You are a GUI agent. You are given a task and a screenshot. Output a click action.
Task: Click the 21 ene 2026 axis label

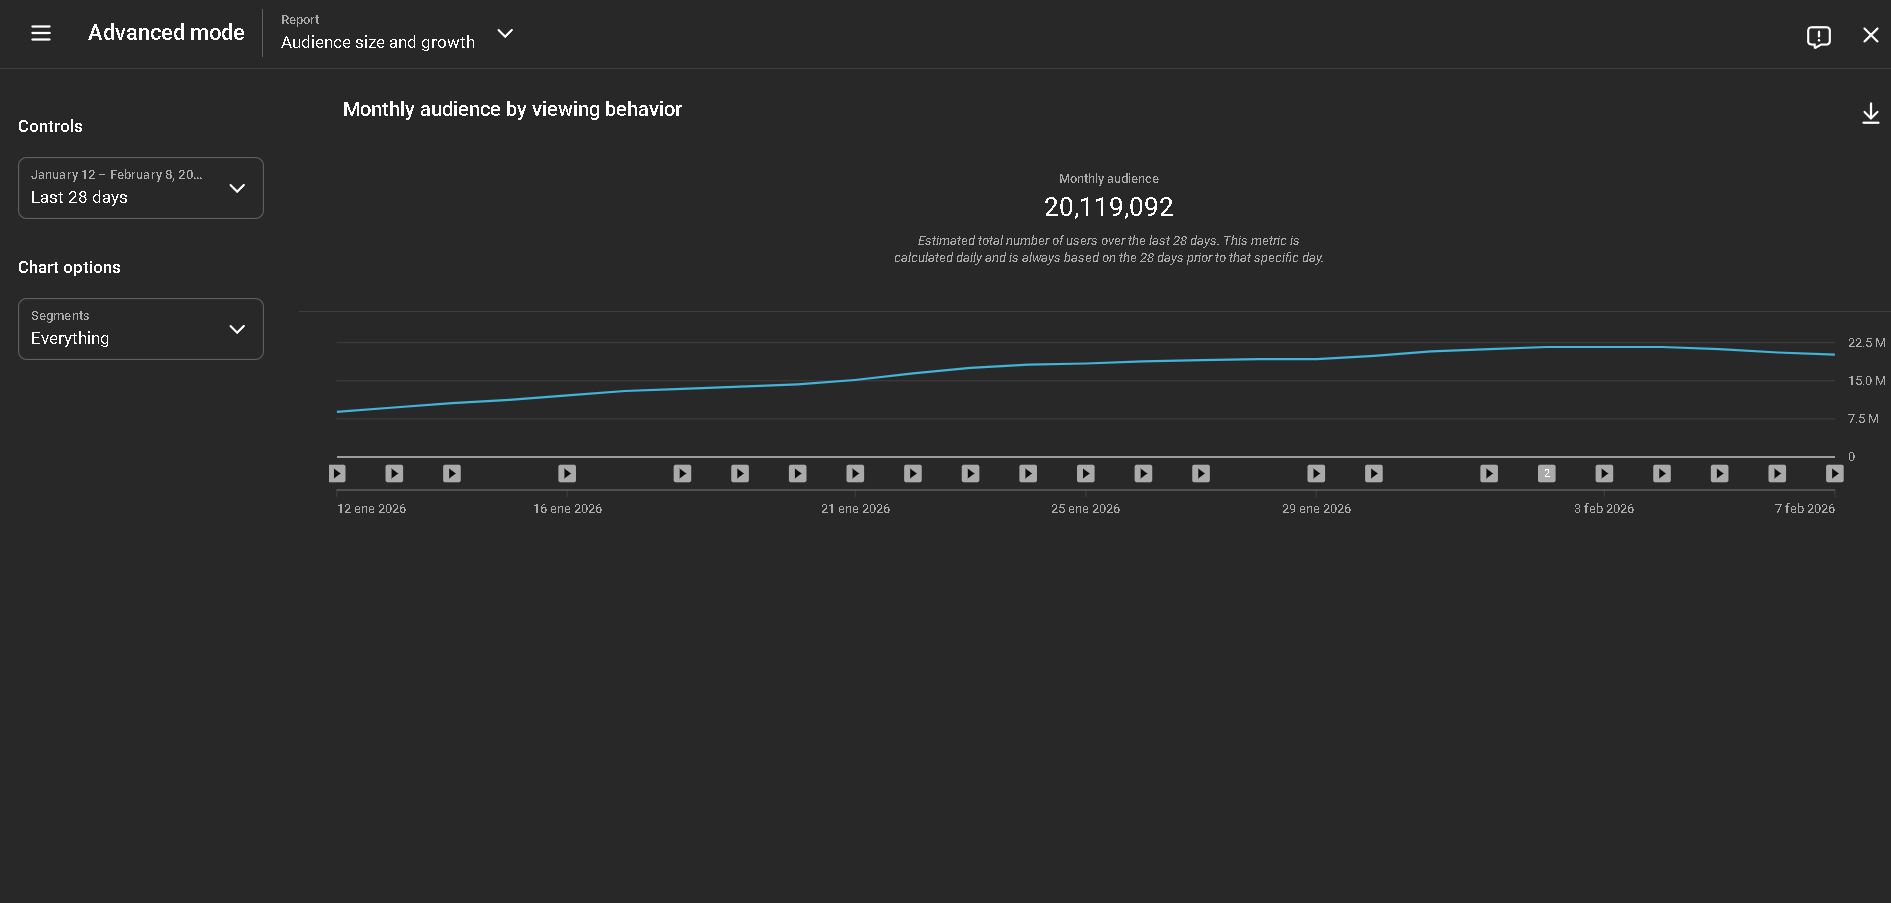[855, 509]
